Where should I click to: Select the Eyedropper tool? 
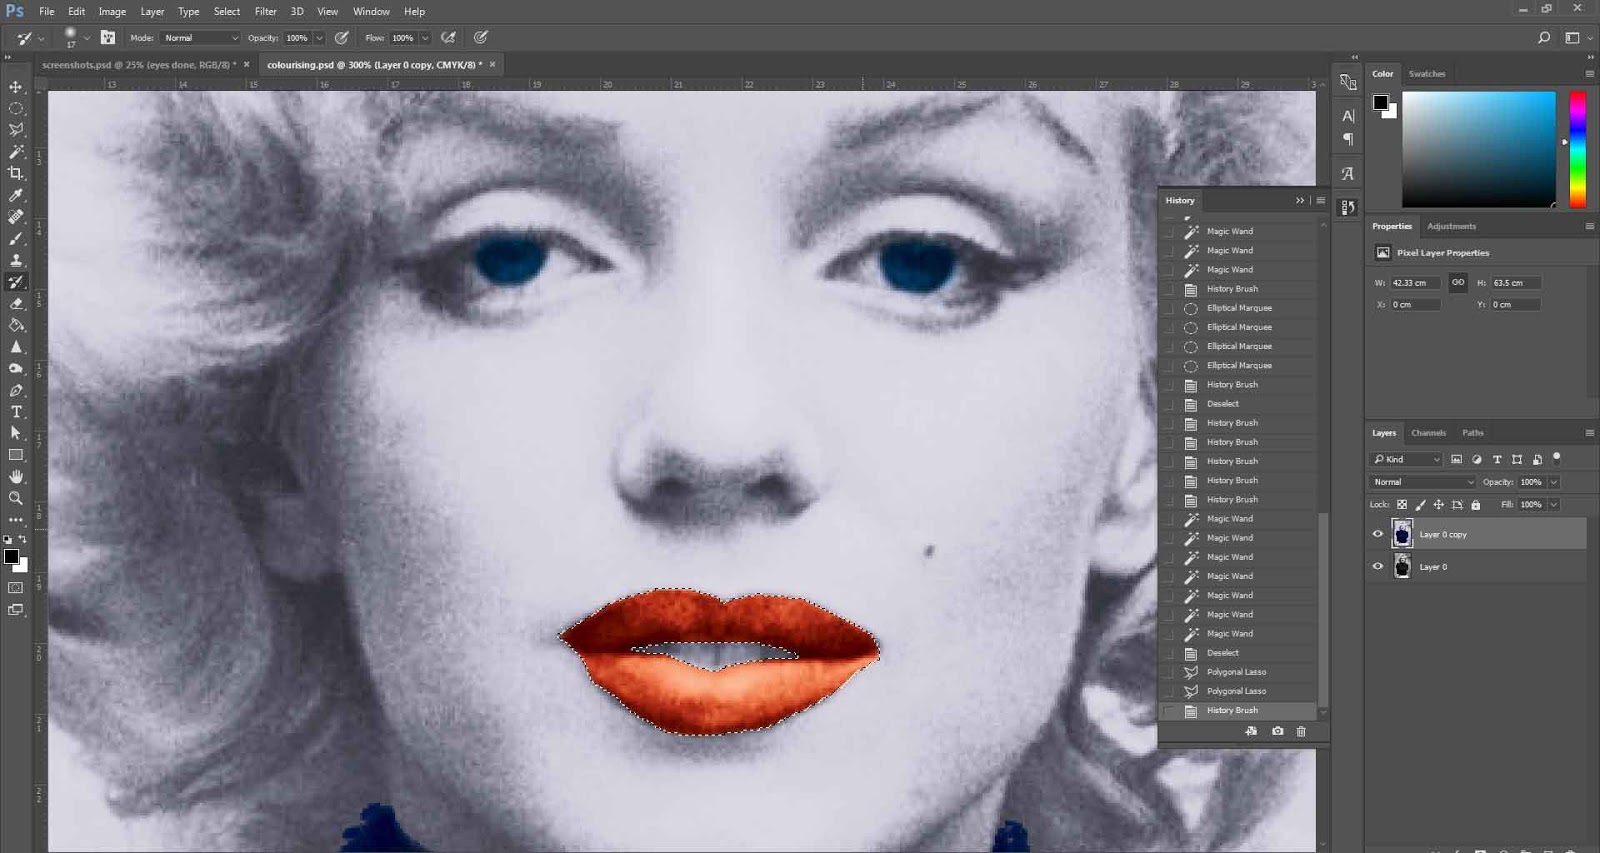pyautogui.click(x=16, y=195)
